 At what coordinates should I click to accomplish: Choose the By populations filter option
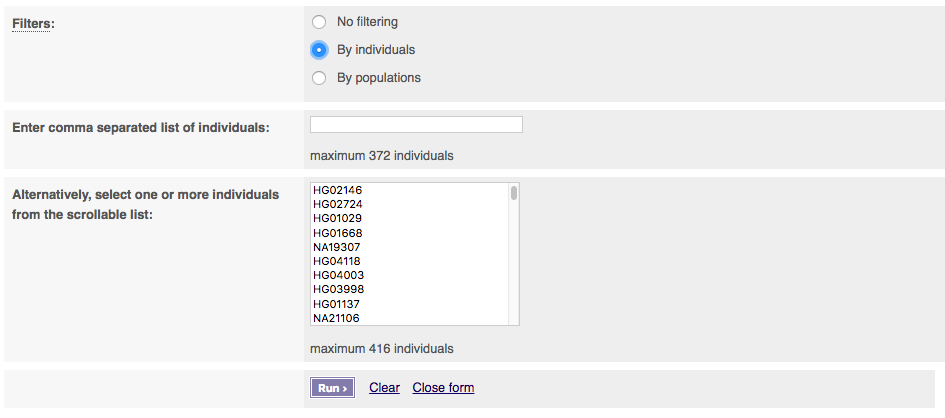click(319, 77)
